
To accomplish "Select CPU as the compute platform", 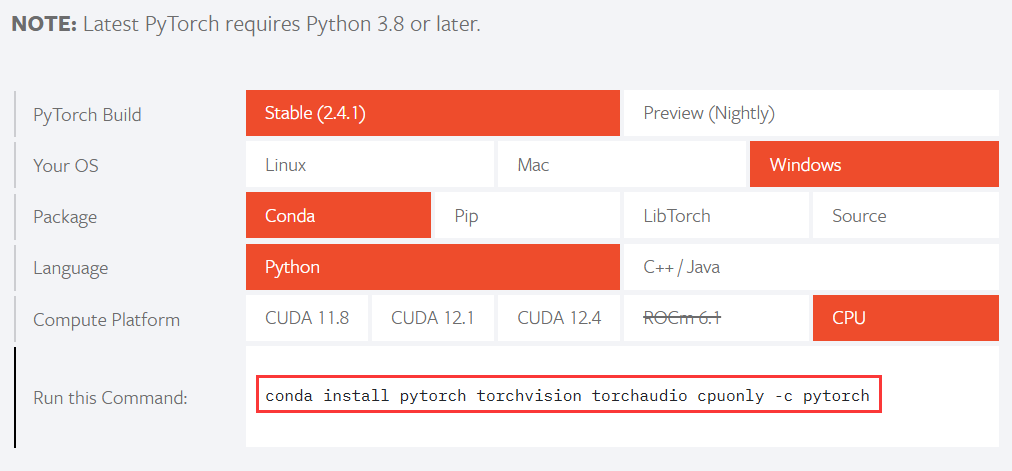I will 905,319.
